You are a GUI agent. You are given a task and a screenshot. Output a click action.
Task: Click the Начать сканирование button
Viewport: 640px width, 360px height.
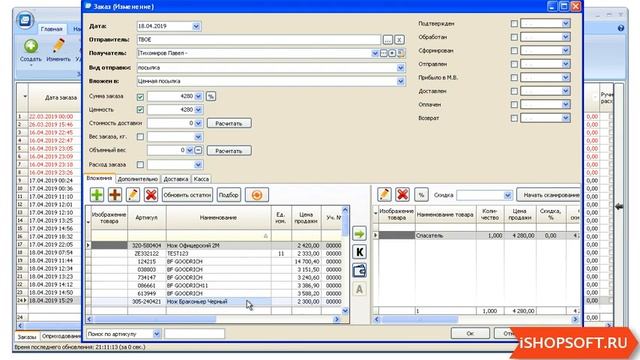tap(549, 195)
